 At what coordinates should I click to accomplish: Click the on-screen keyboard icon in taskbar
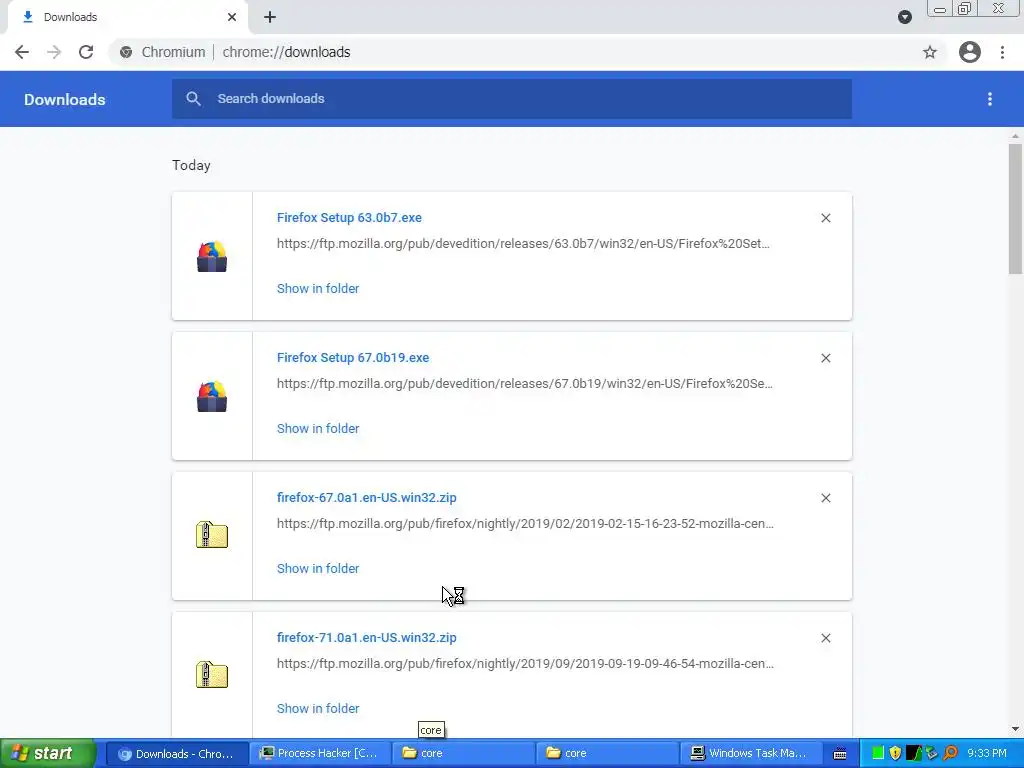tap(840, 754)
